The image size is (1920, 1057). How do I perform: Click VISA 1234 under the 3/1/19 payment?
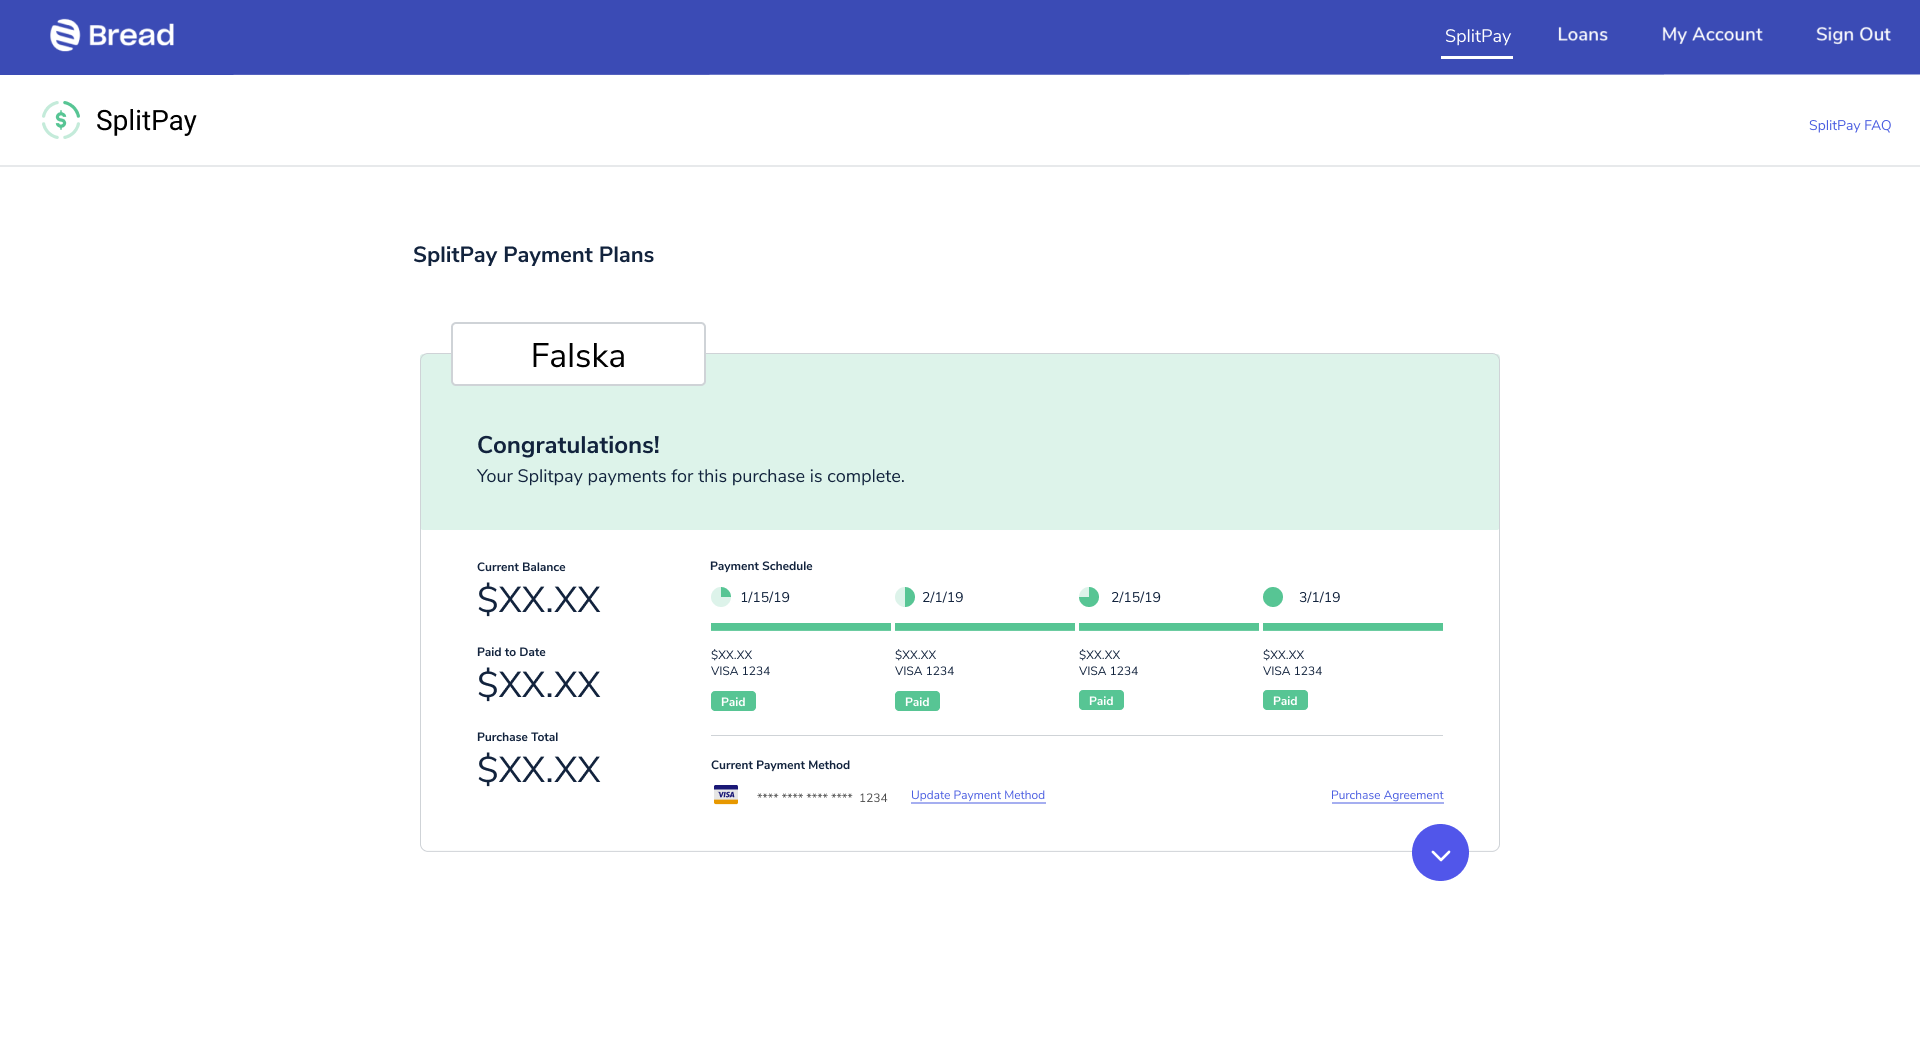1293,671
